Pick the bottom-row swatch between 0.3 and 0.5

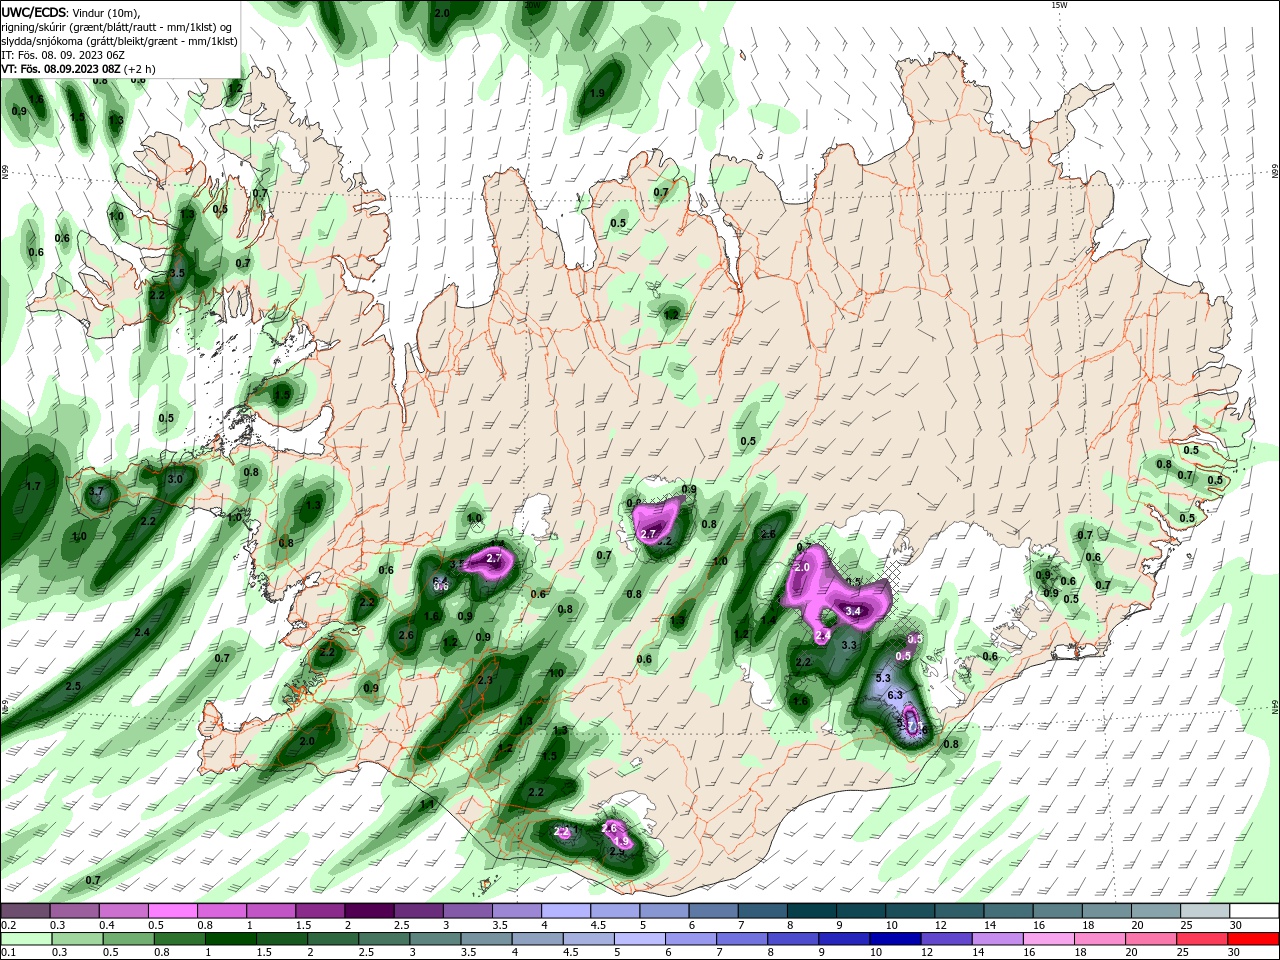(x=75, y=939)
